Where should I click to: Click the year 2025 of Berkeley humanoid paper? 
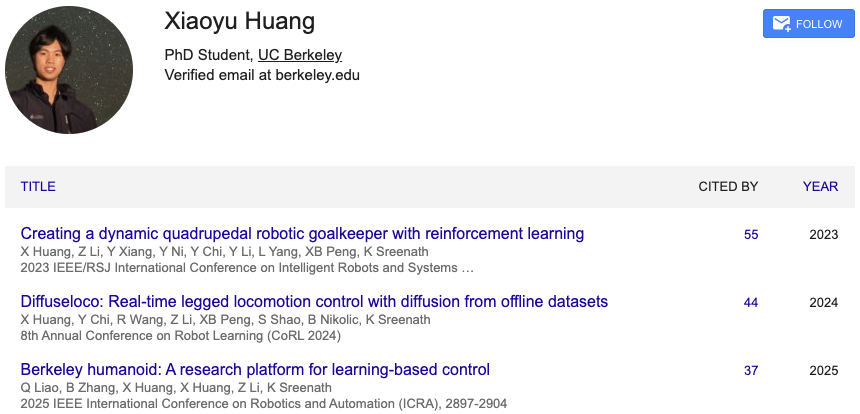coord(824,371)
